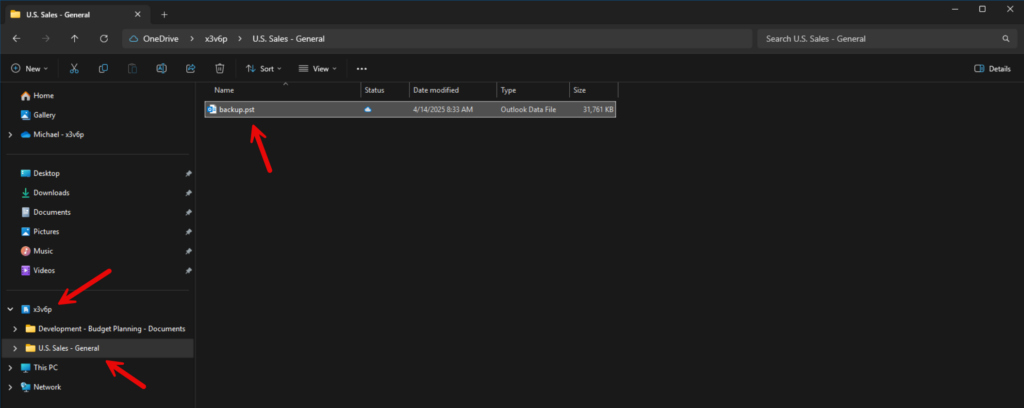The image size is (1024, 408).
Task: Go forward with the right arrow
Action: click(x=46, y=39)
